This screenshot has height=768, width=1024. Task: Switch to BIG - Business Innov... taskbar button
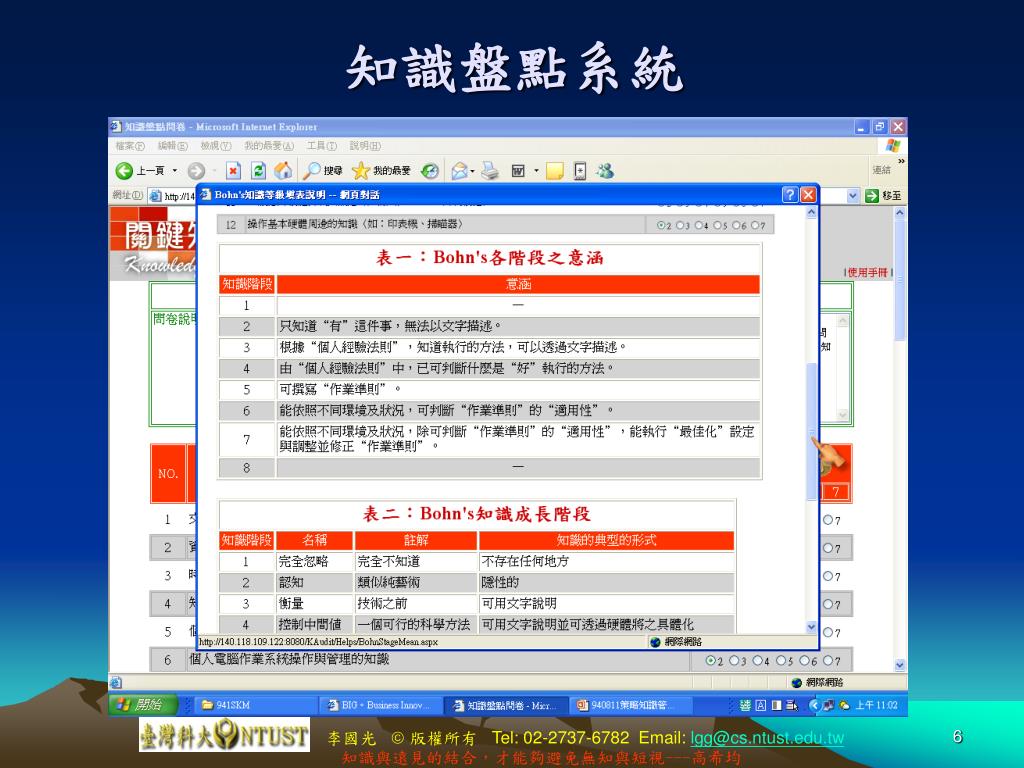point(381,705)
